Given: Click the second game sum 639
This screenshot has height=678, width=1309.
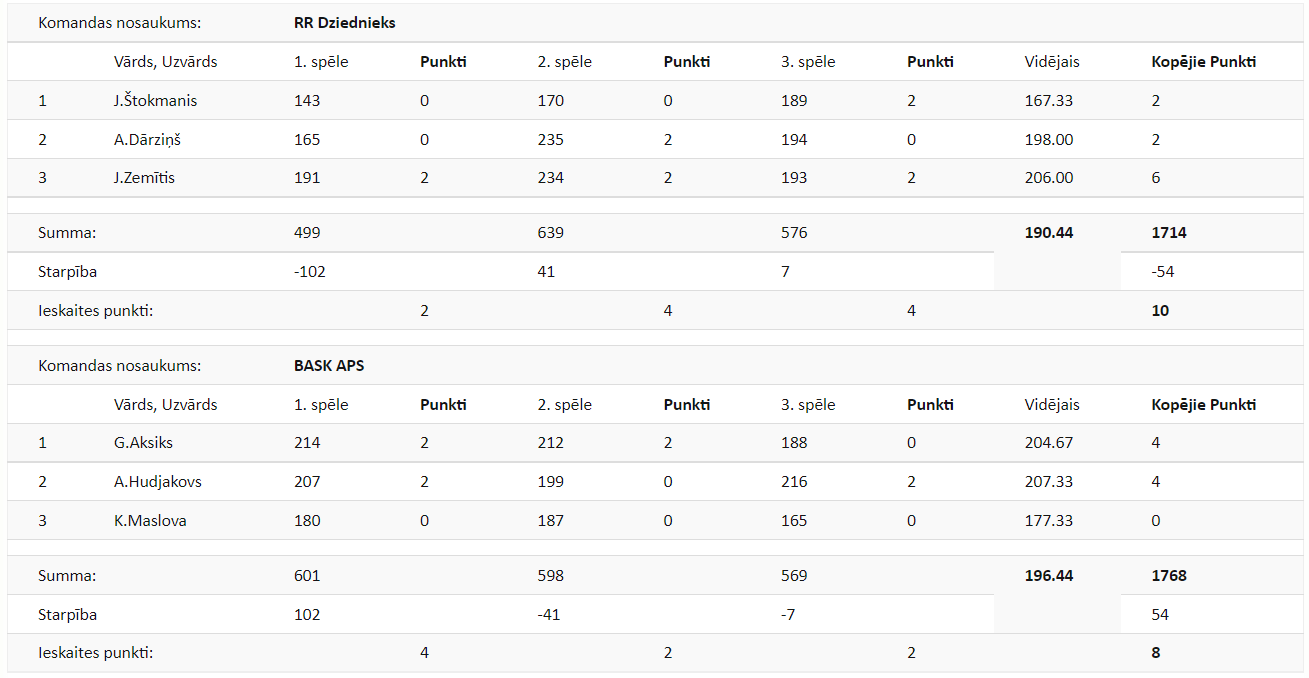Looking at the screenshot, I should (550, 233).
